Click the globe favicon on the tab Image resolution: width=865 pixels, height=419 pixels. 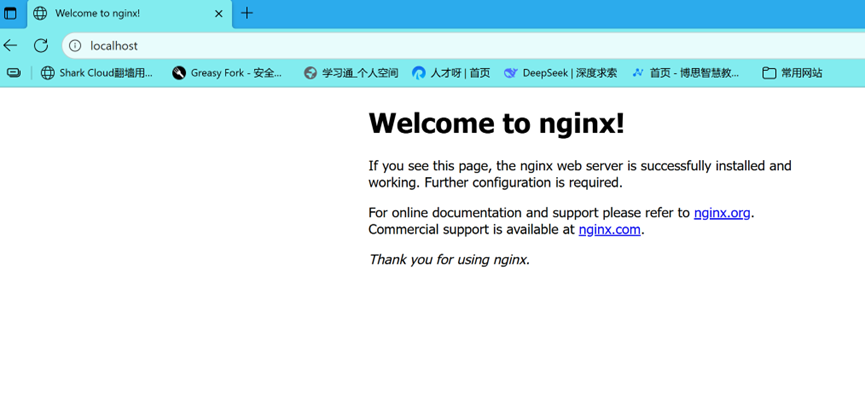click(40, 13)
